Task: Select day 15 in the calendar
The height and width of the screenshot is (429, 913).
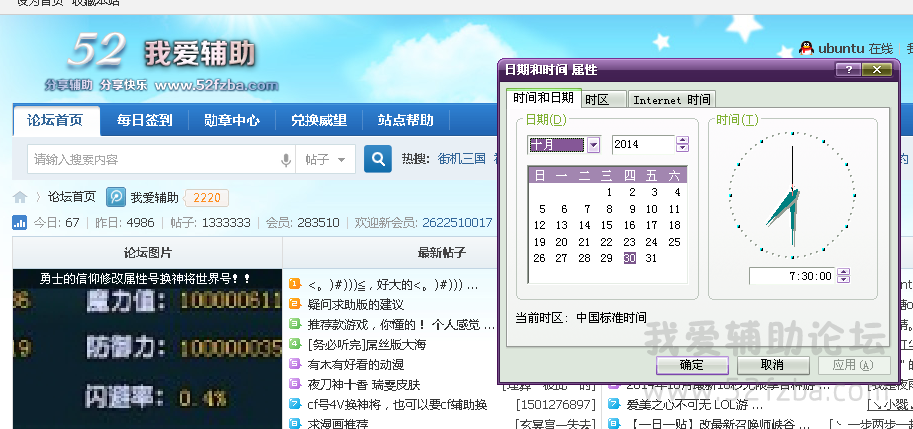Action: pos(607,225)
